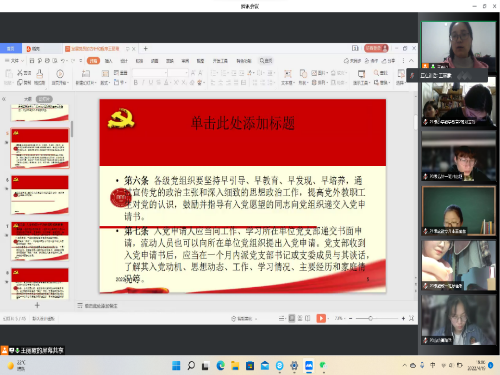Click the zoom slider handle in status bar
Screen dimensions: 500x375
pyautogui.click(x=370, y=318)
